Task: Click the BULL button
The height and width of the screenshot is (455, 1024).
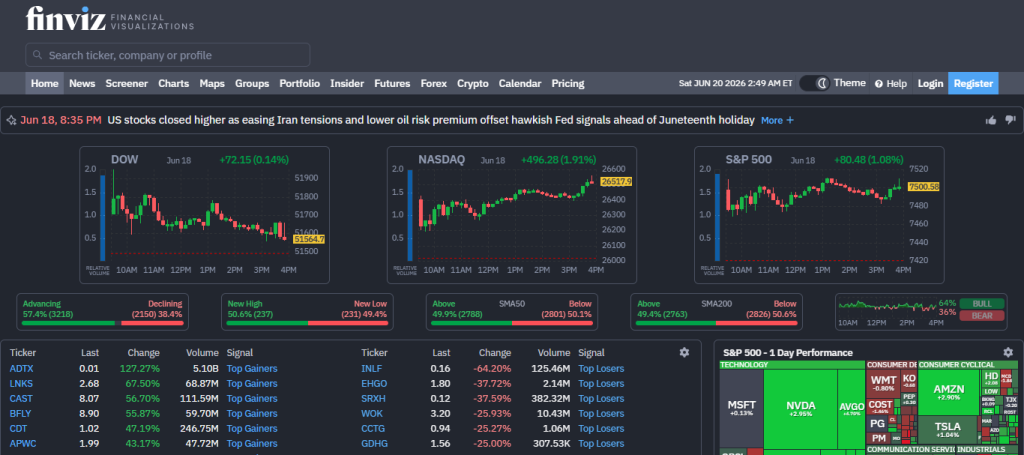Action: point(982,304)
